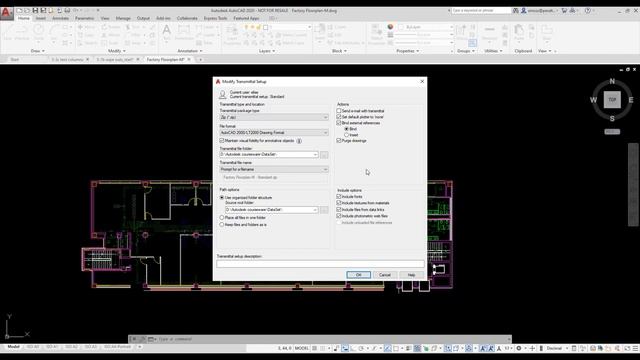Image resolution: width=640 pixels, height=360 pixels.
Task: Click in the Transmittal setup description field
Action: pos(320,264)
